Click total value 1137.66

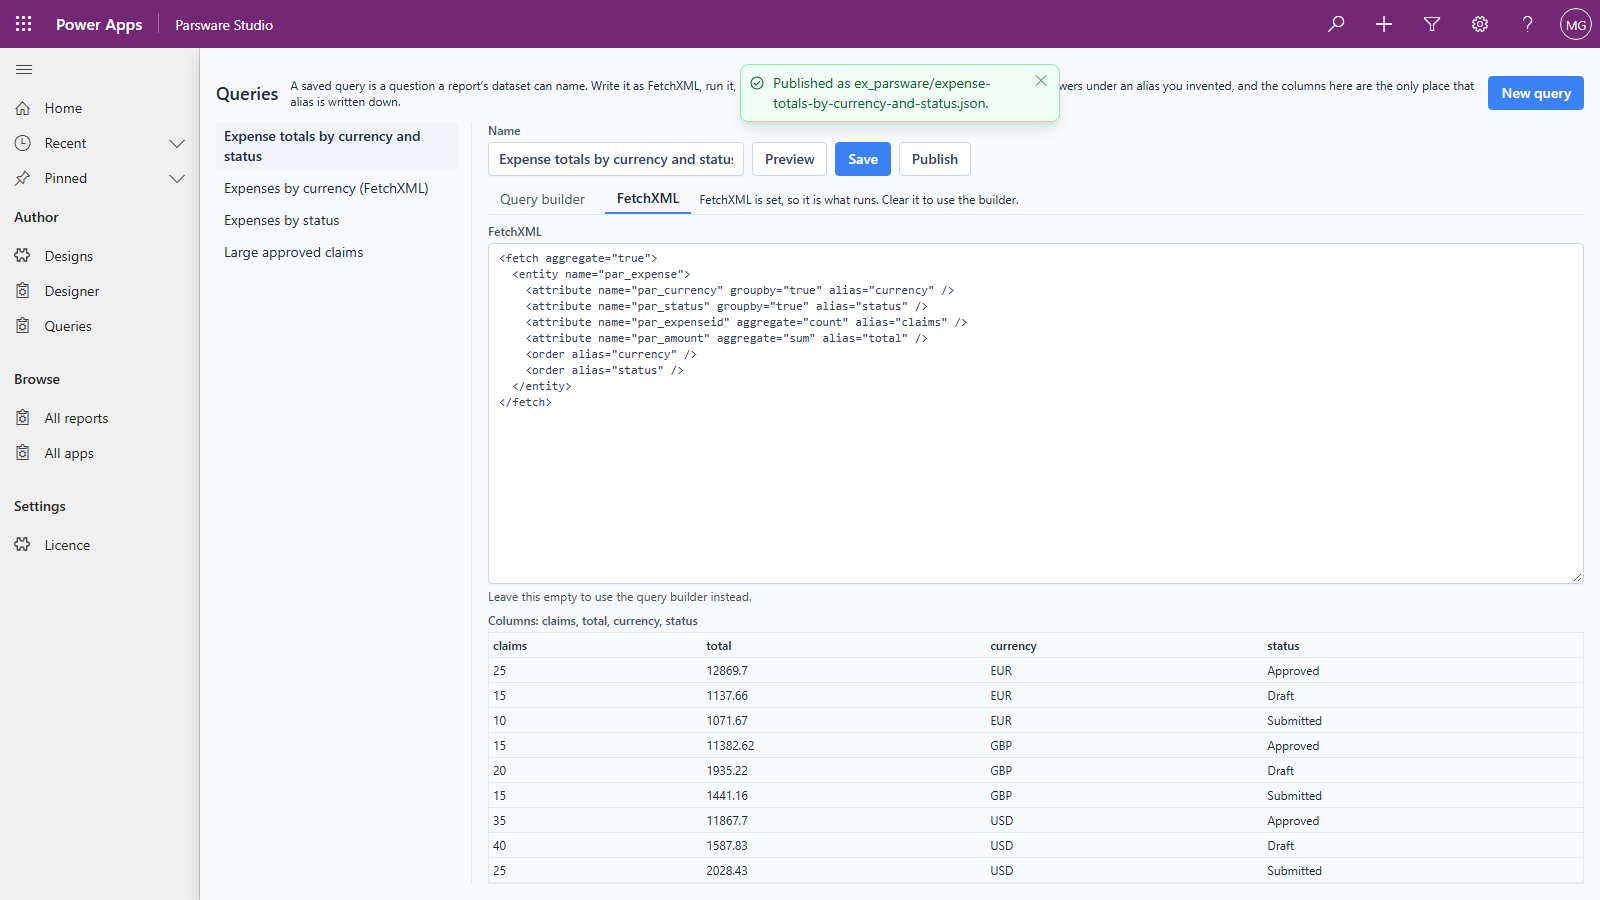(727, 696)
